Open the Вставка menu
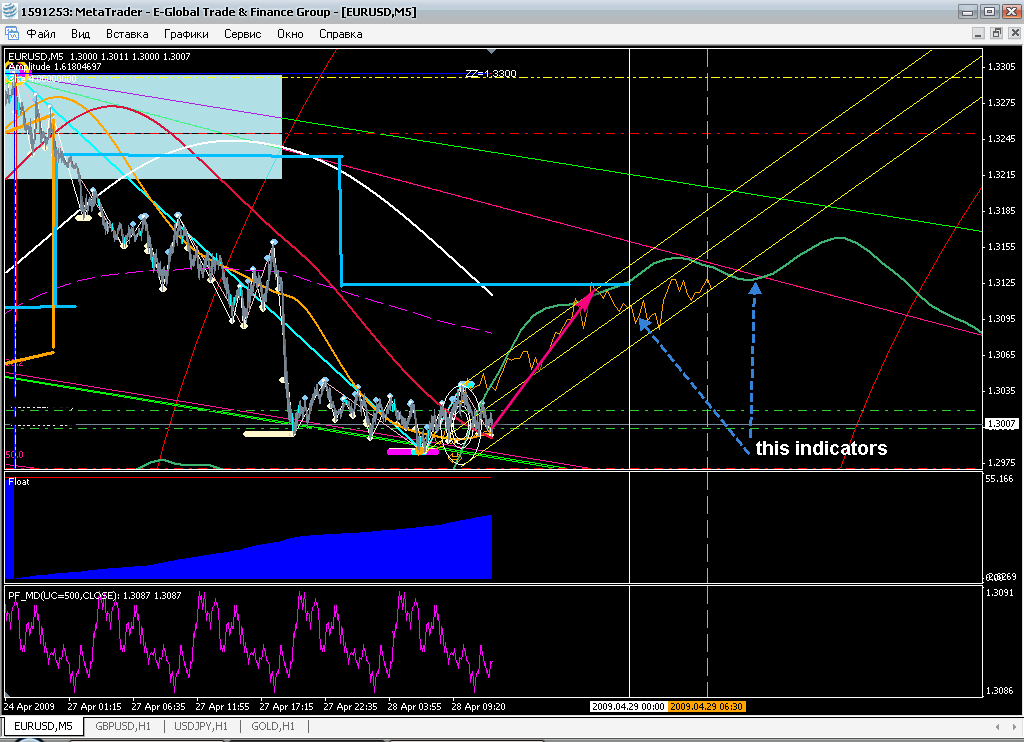Image resolution: width=1024 pixels, height=742 pixels. pyautogui.click(x=127, y=34)
